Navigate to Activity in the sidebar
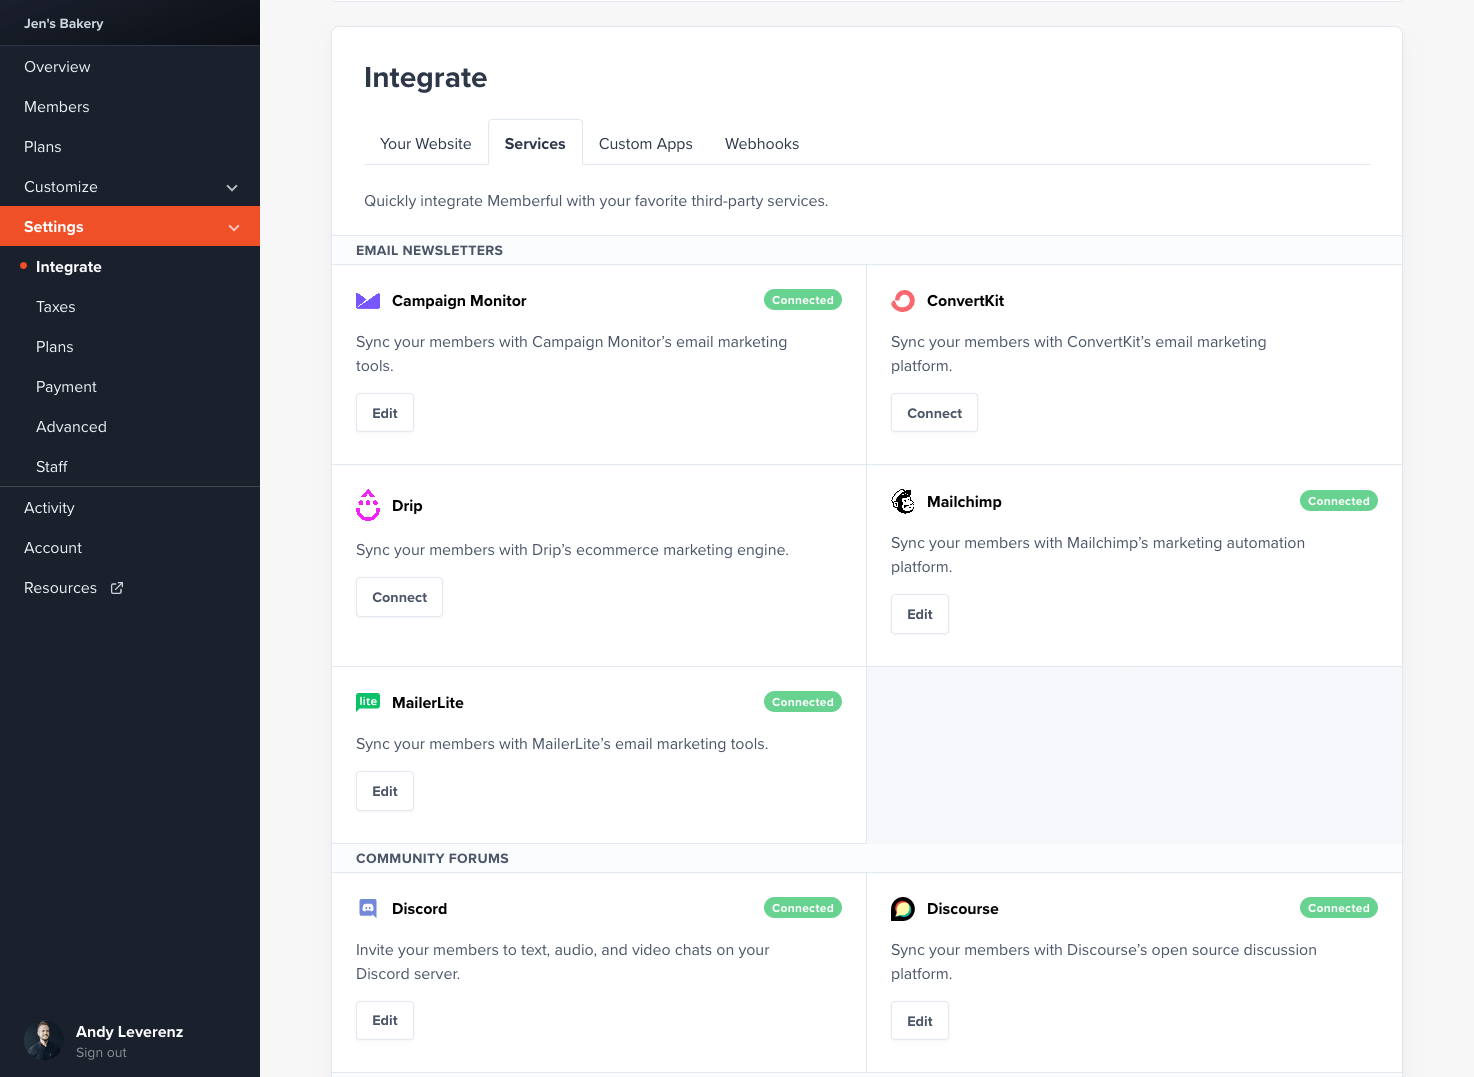Viewport: 1474px width, 1077px height. 49,507
